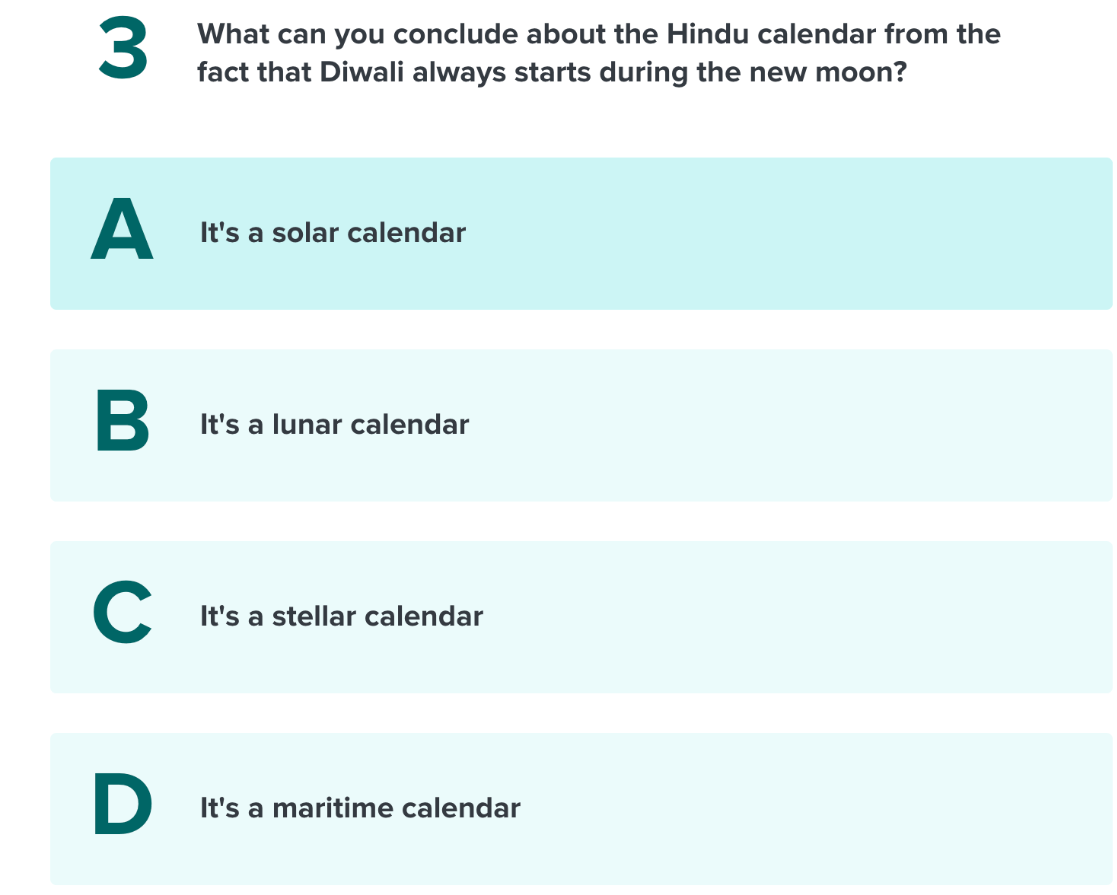
Task: Select answer letter A
Action: 122,229
